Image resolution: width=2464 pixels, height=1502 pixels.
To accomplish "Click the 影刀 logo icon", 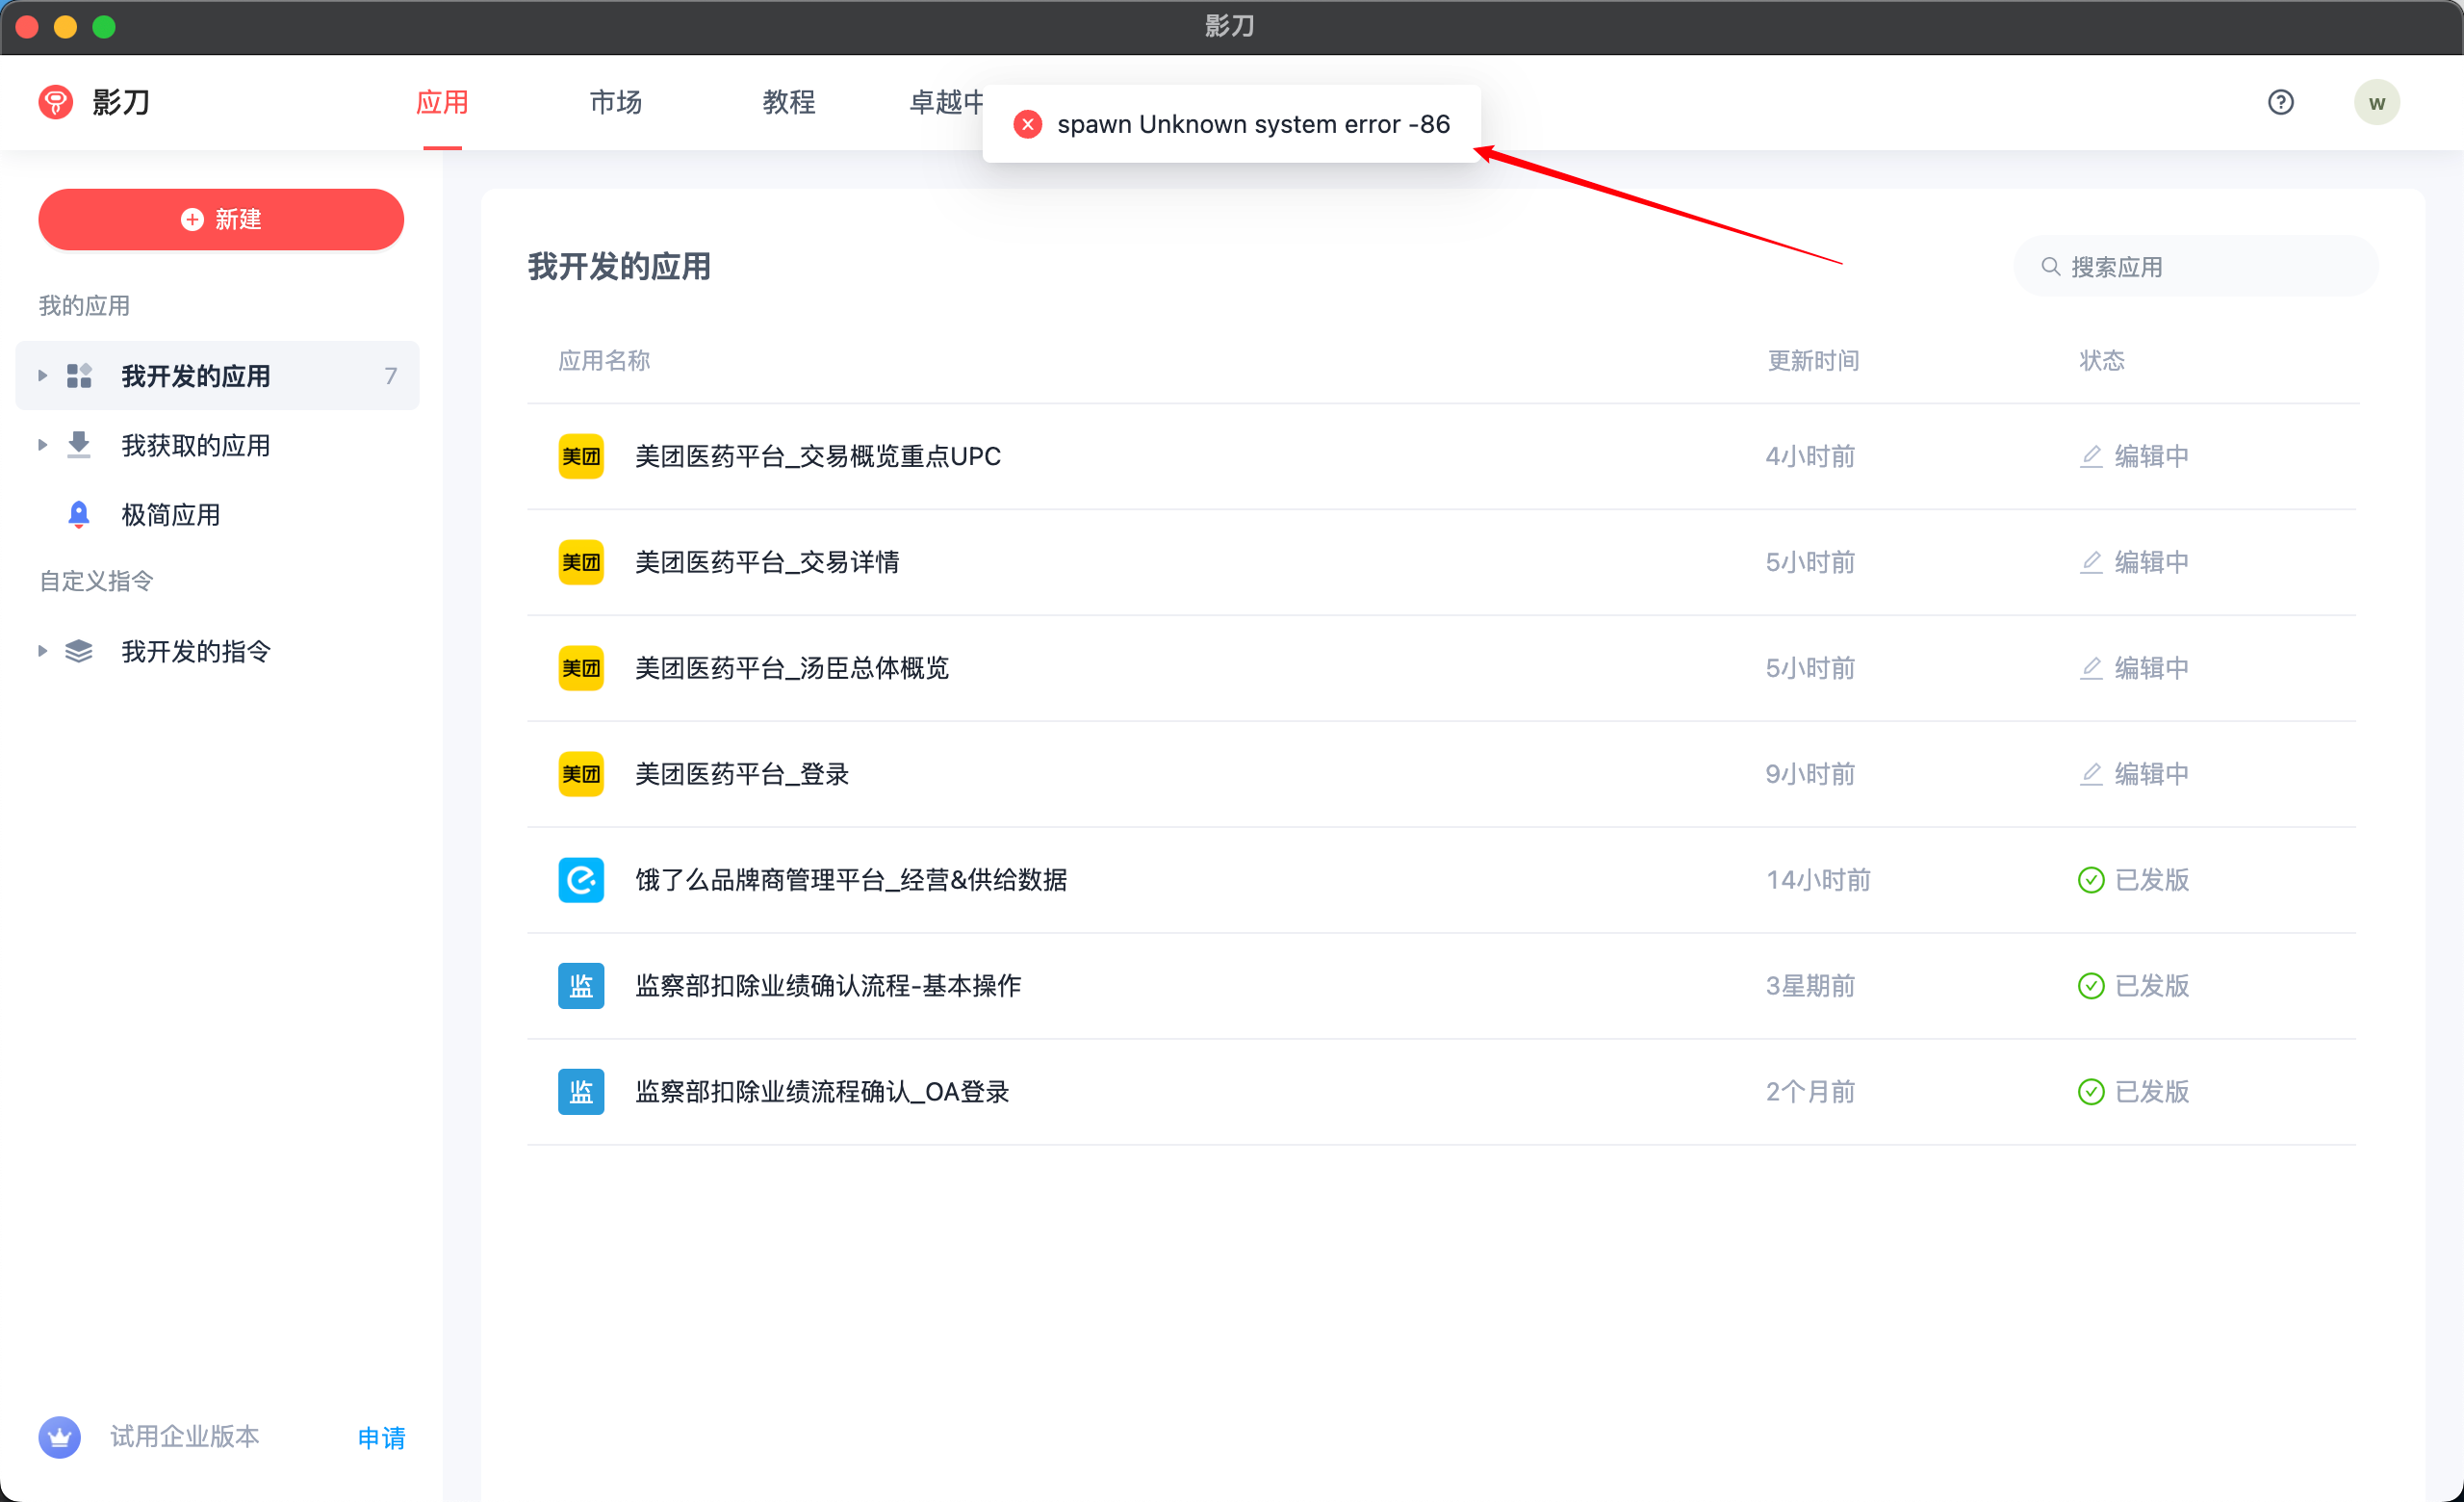I will [56, 102].
